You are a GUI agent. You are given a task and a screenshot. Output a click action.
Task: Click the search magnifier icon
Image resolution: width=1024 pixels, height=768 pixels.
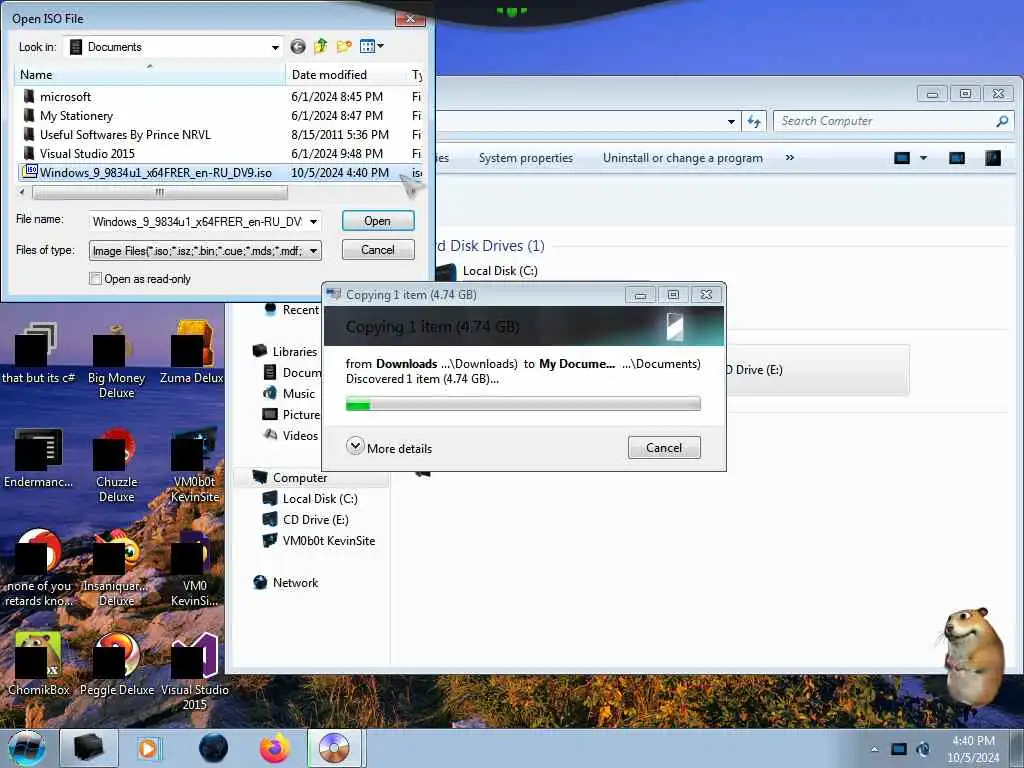pyautogui.click(x=1002, y=121)
